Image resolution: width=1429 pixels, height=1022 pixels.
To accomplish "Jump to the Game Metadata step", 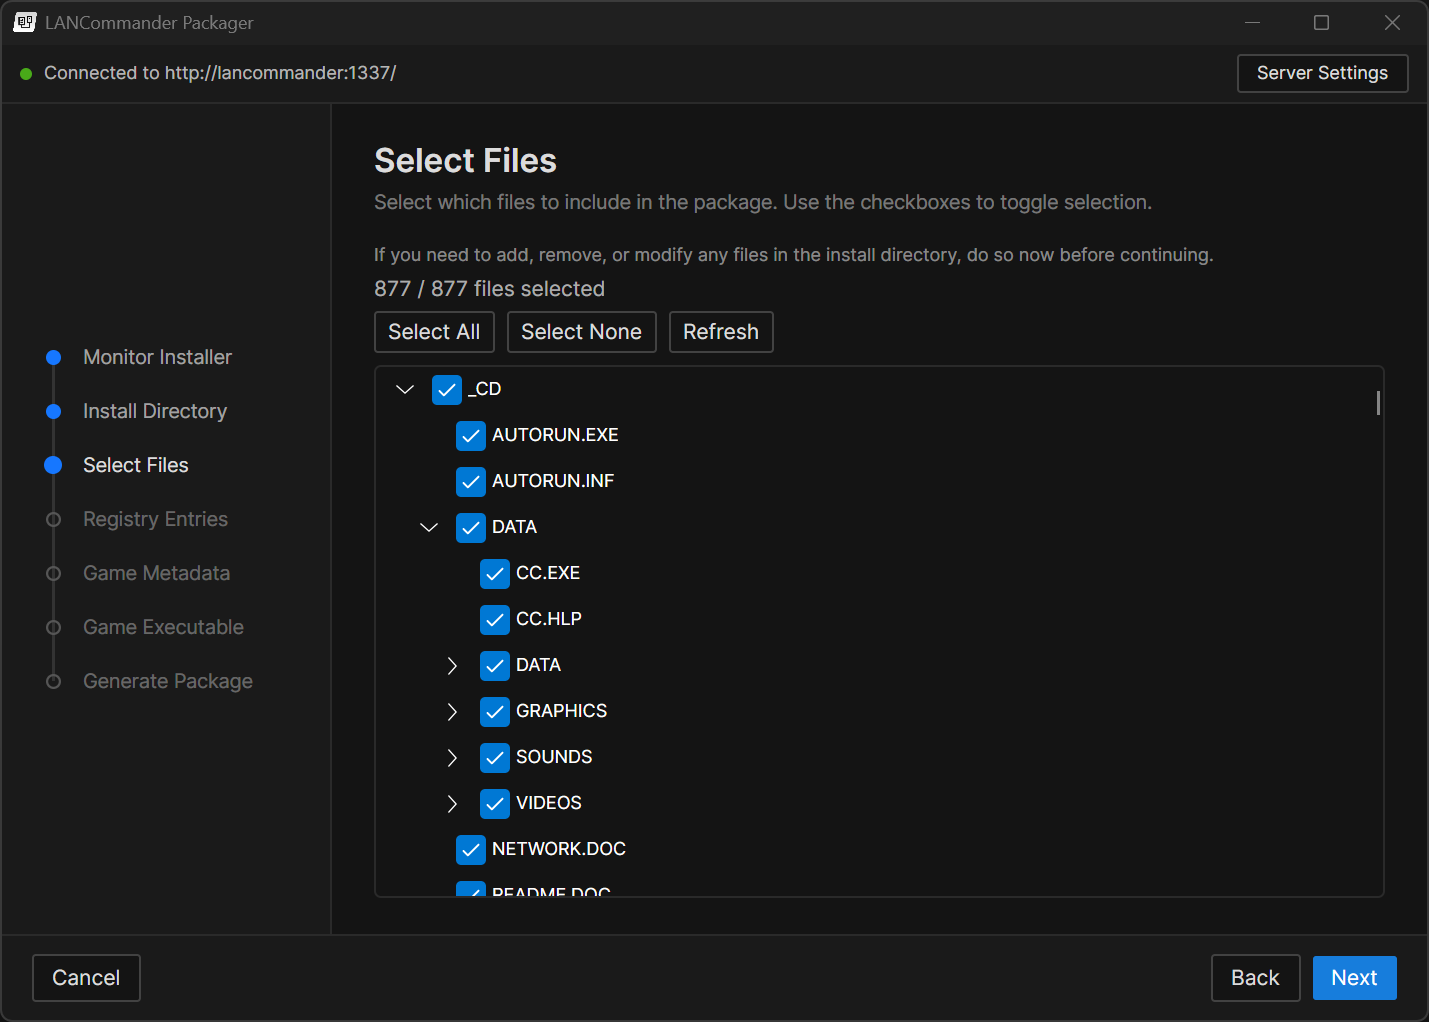I will [x=157, y=573].
